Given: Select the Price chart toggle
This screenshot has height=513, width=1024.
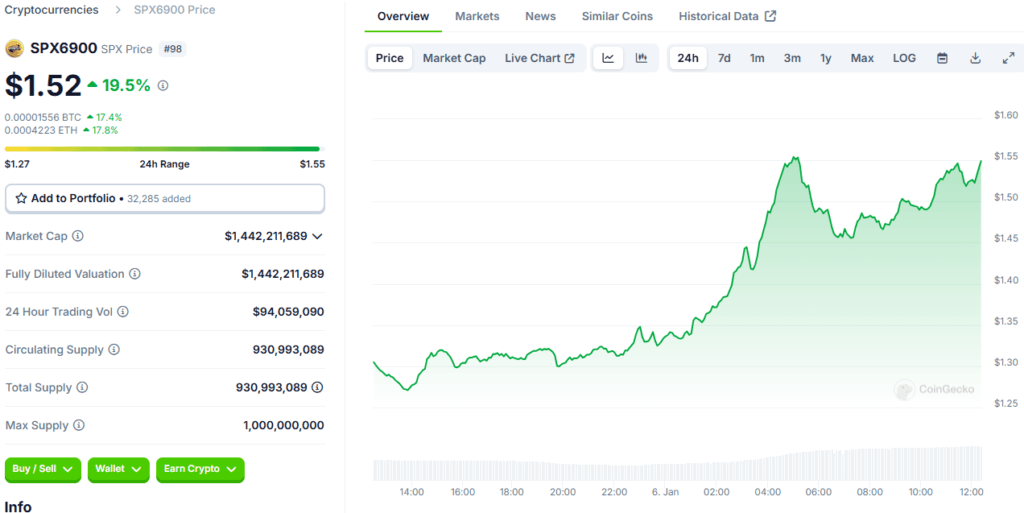Looking at the screenshot, I should coord(390,58).
